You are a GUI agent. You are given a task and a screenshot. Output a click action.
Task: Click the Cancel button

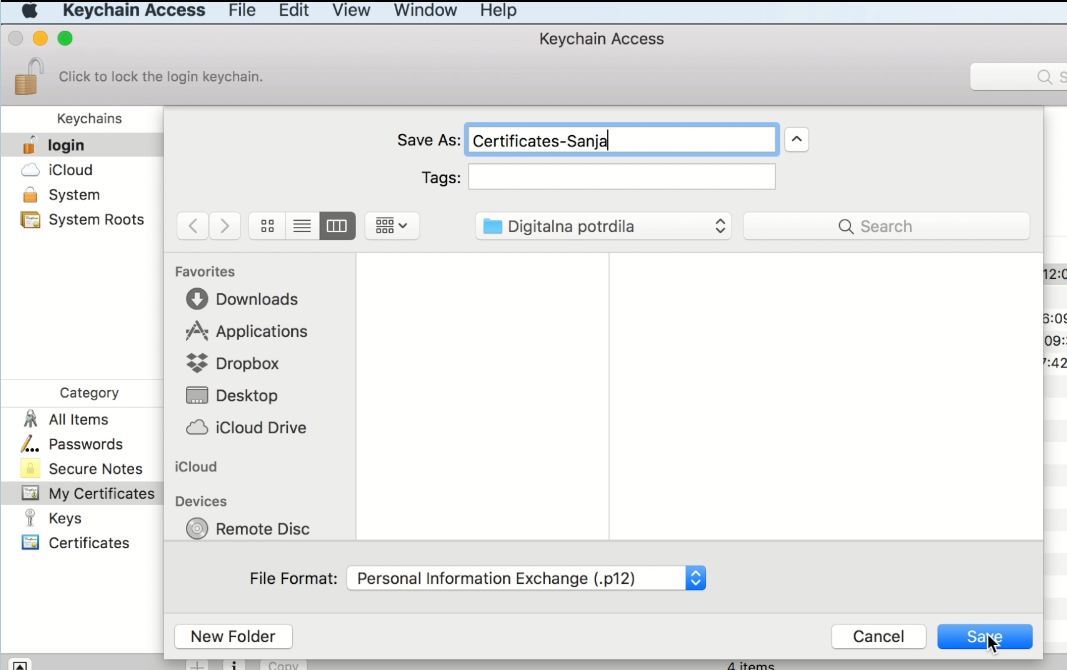879,636
